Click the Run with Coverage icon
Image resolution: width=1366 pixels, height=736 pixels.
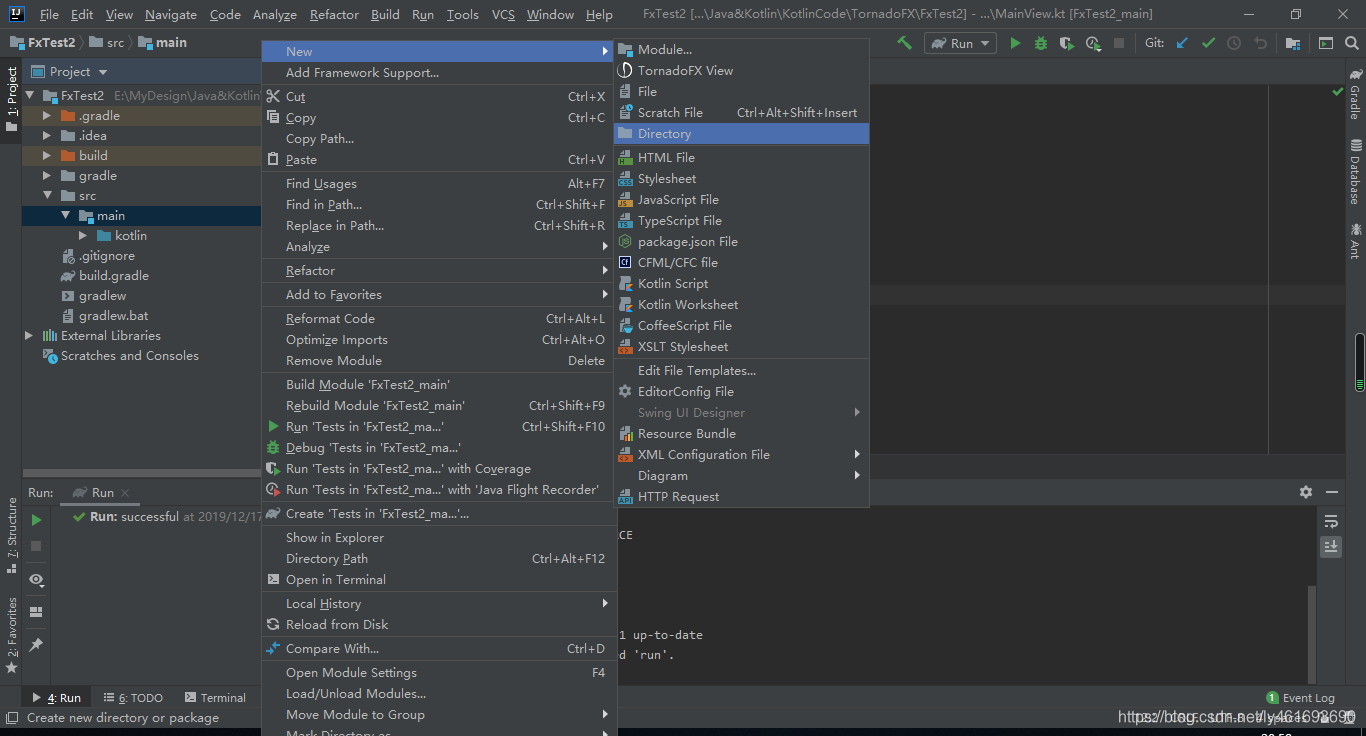pos(1067,43)
